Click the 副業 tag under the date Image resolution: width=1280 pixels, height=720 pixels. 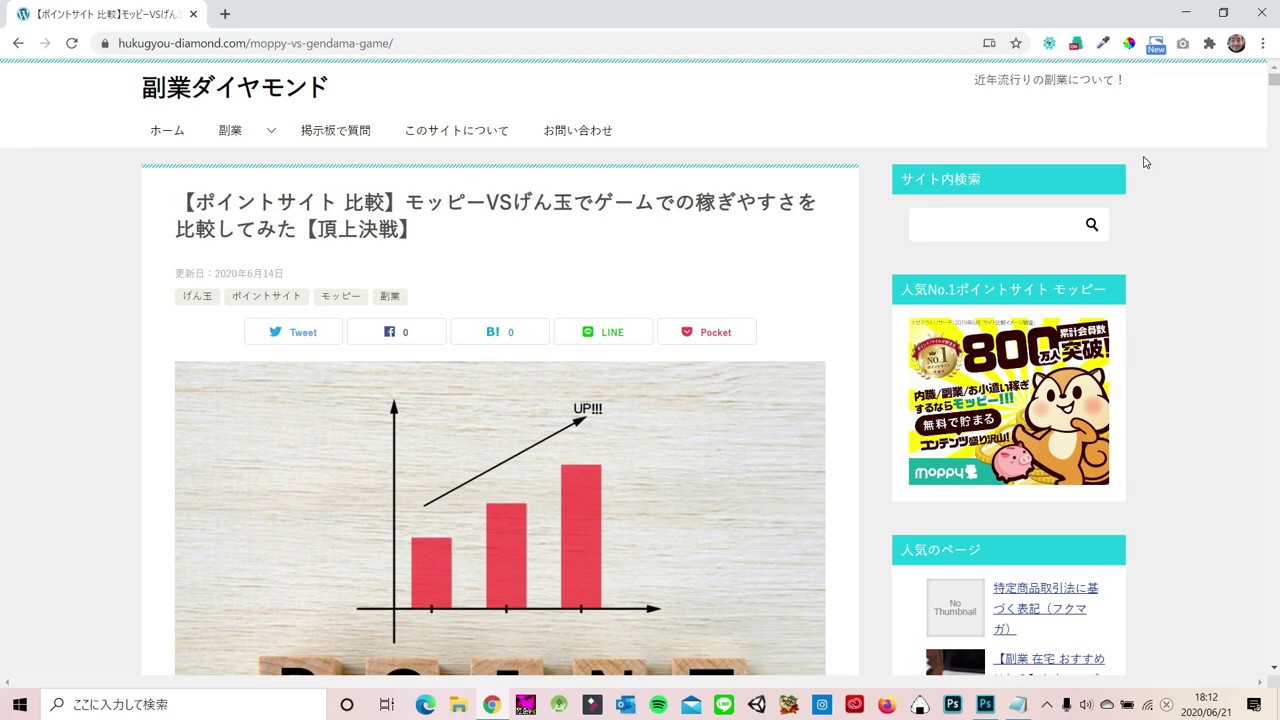(390, 297)
